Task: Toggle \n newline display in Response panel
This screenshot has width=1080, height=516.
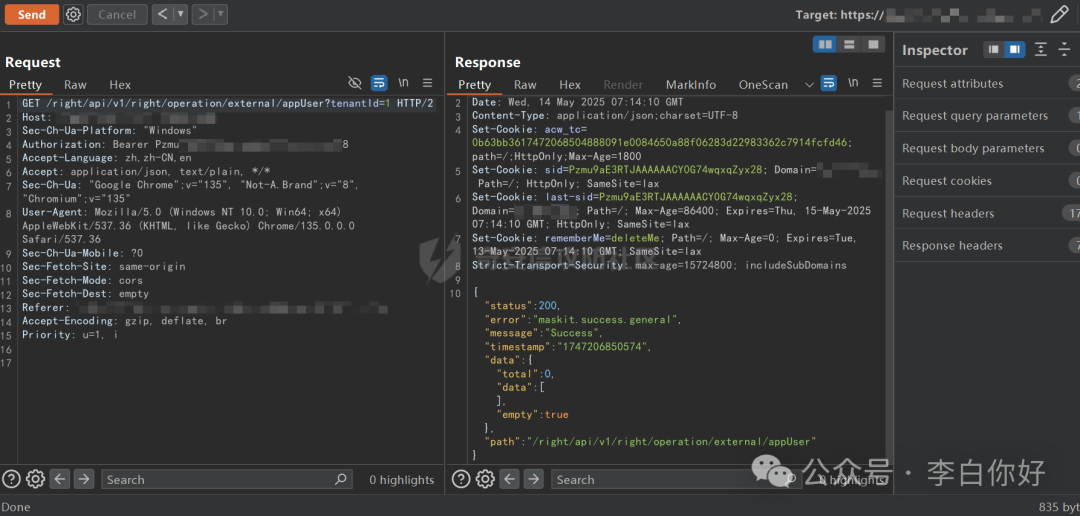Action: click(x=853, y=83)
